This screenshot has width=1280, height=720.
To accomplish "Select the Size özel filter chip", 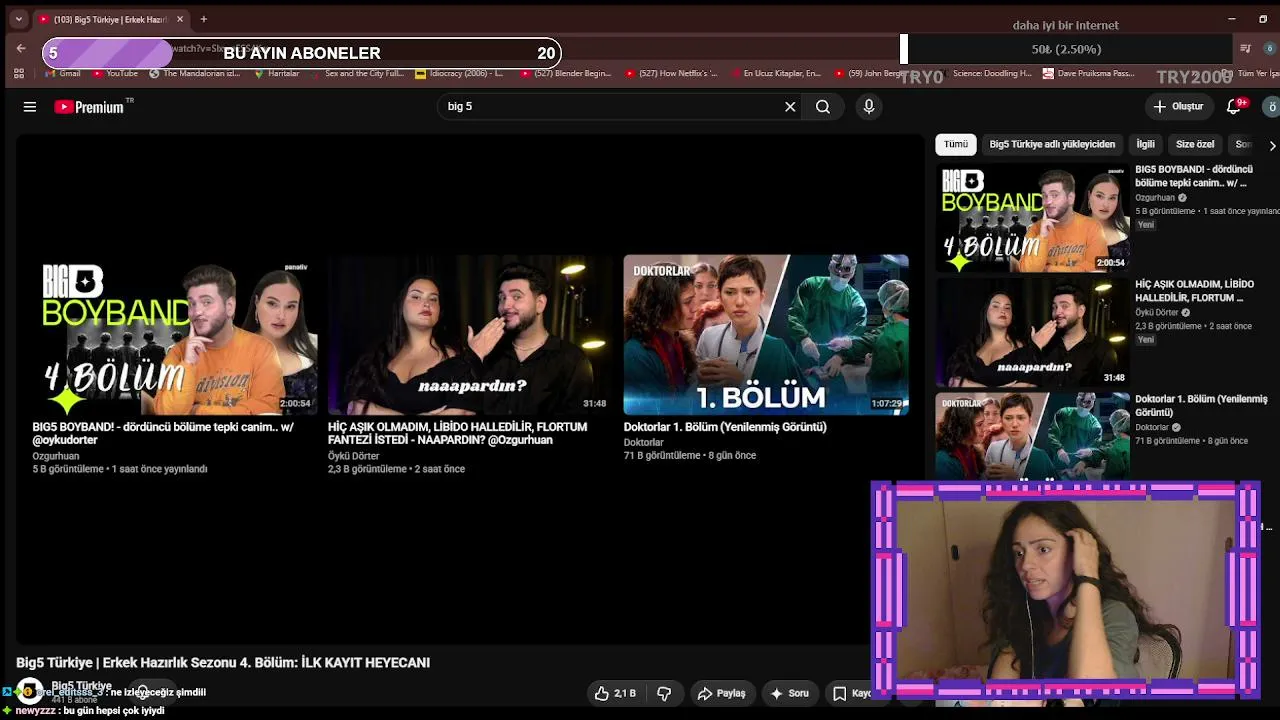I will pos(1195,144).
